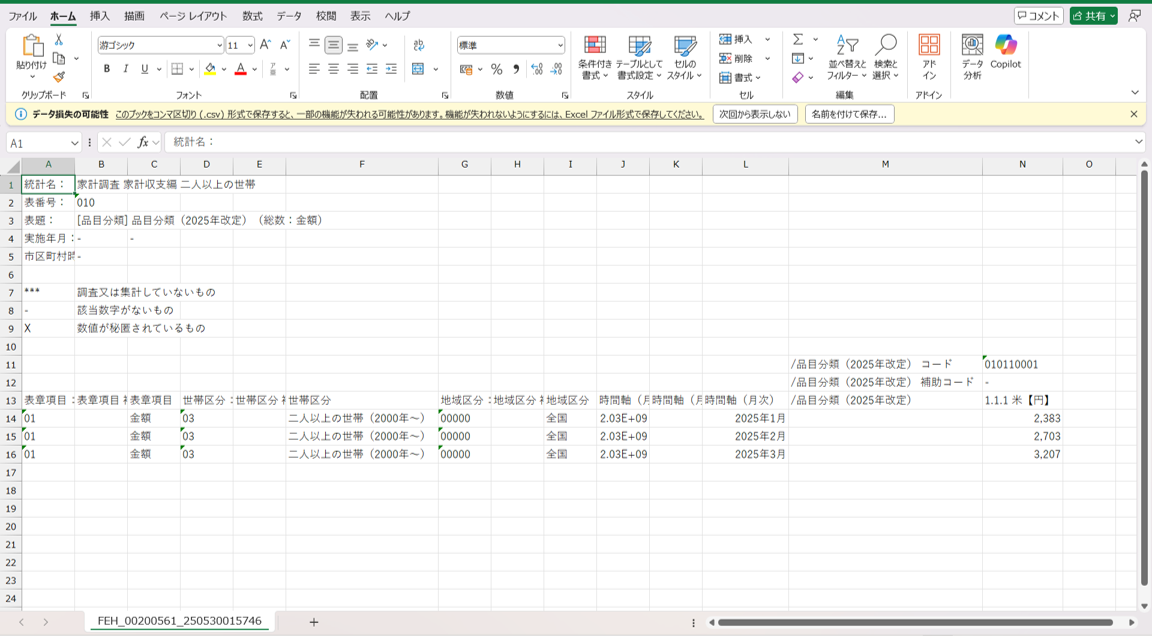Switch to the データ (Data) ribbon tab
This screenshot has width=1152, height=636.
[289, 16]
